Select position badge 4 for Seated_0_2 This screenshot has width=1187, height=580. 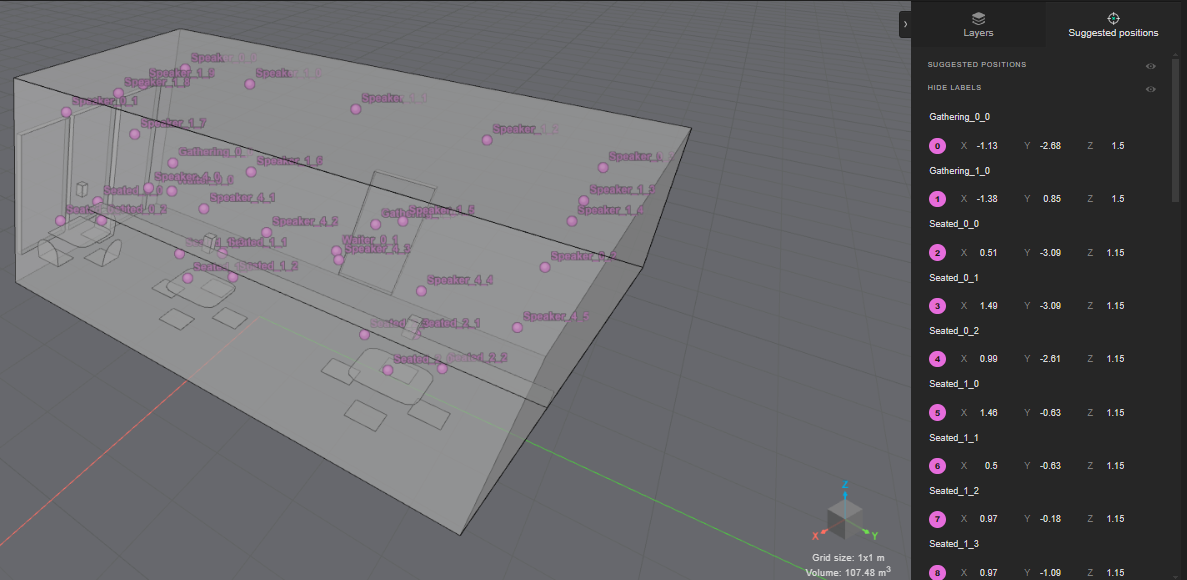coord(938,359)
